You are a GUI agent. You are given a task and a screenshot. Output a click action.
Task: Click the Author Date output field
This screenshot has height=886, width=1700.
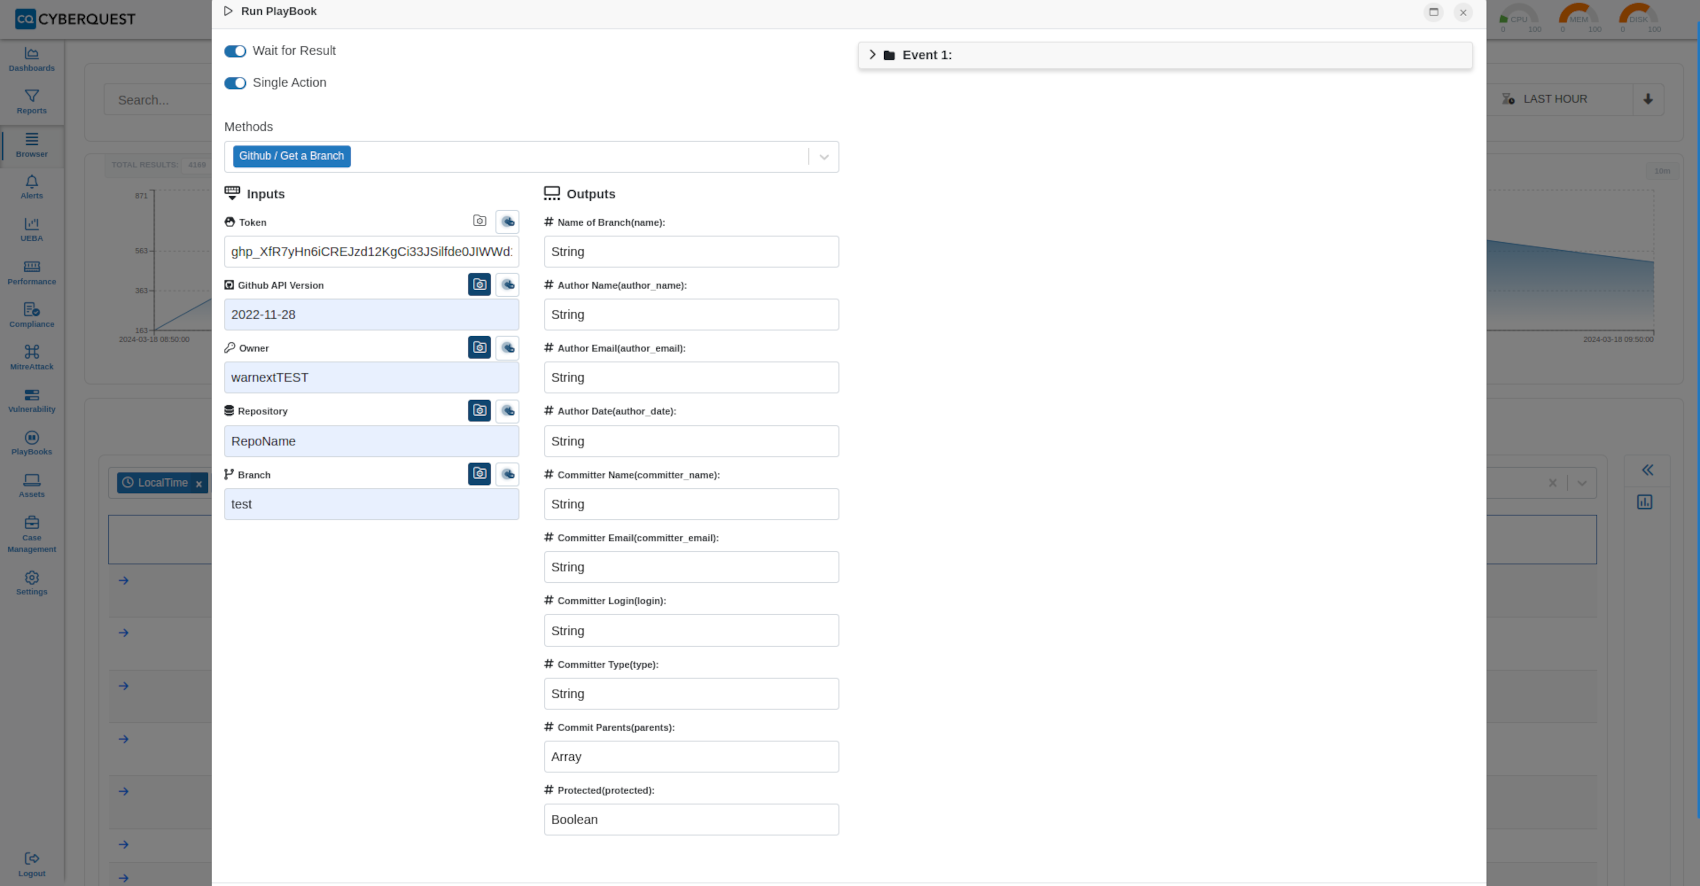(x=691, y=441)
